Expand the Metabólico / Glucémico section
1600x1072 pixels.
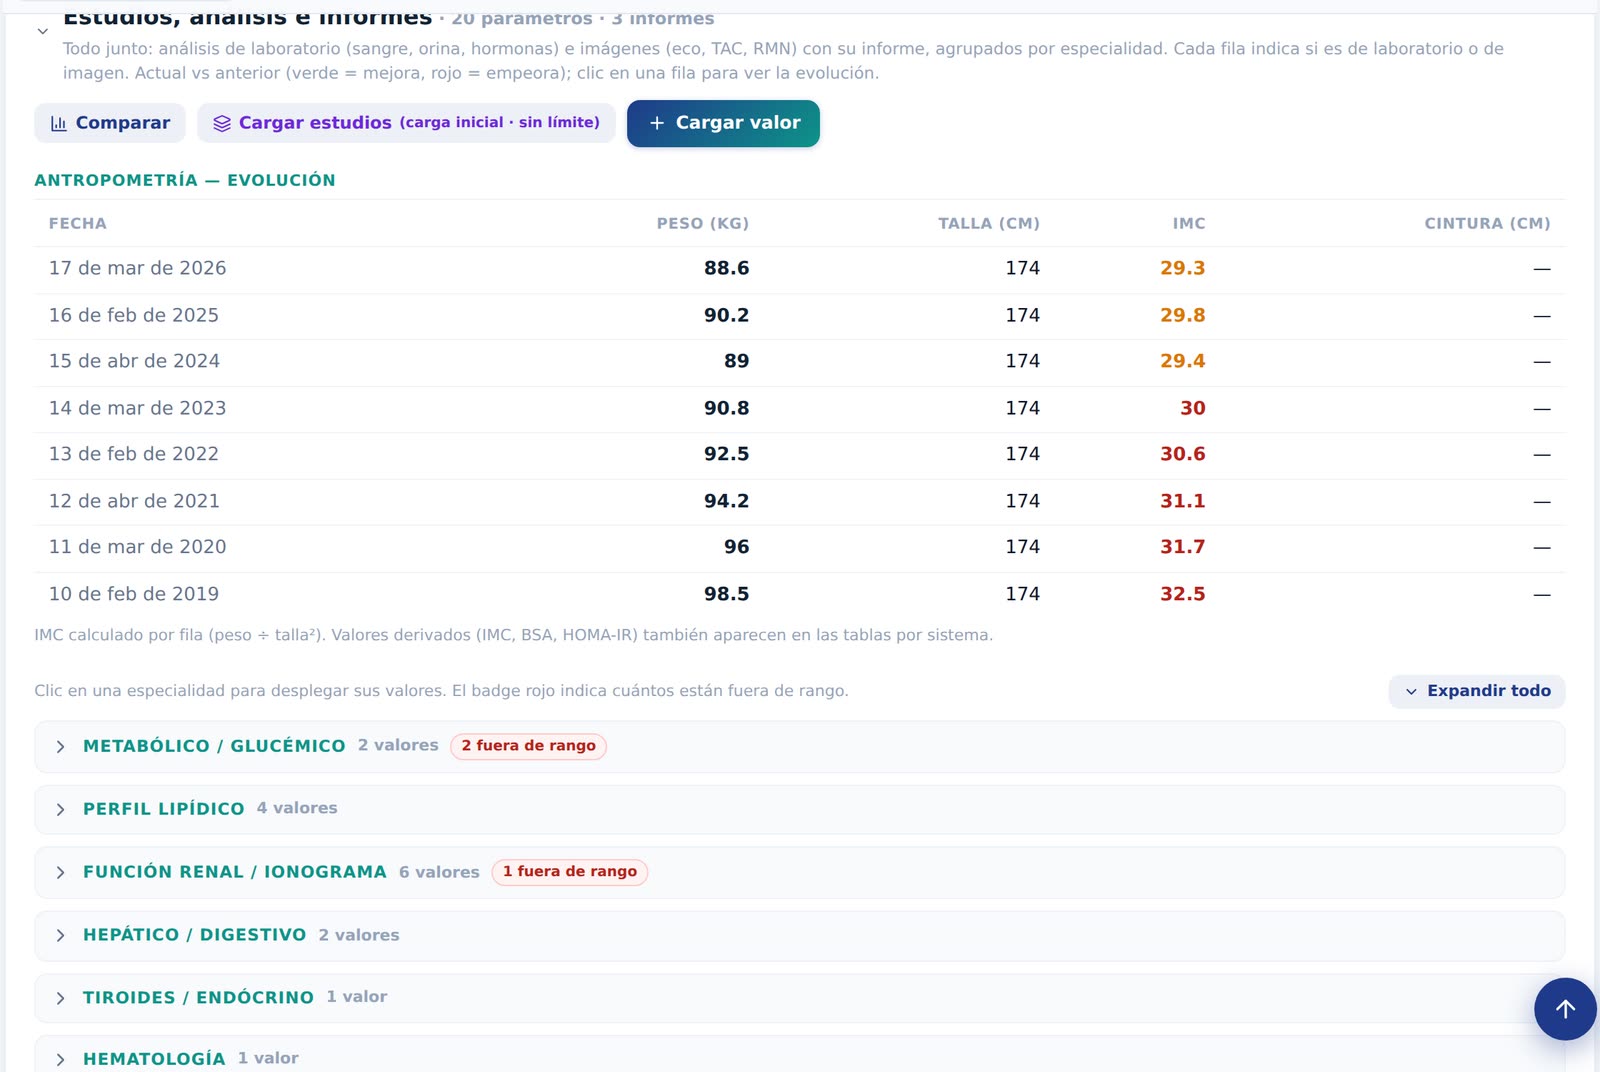pos(799,746)
